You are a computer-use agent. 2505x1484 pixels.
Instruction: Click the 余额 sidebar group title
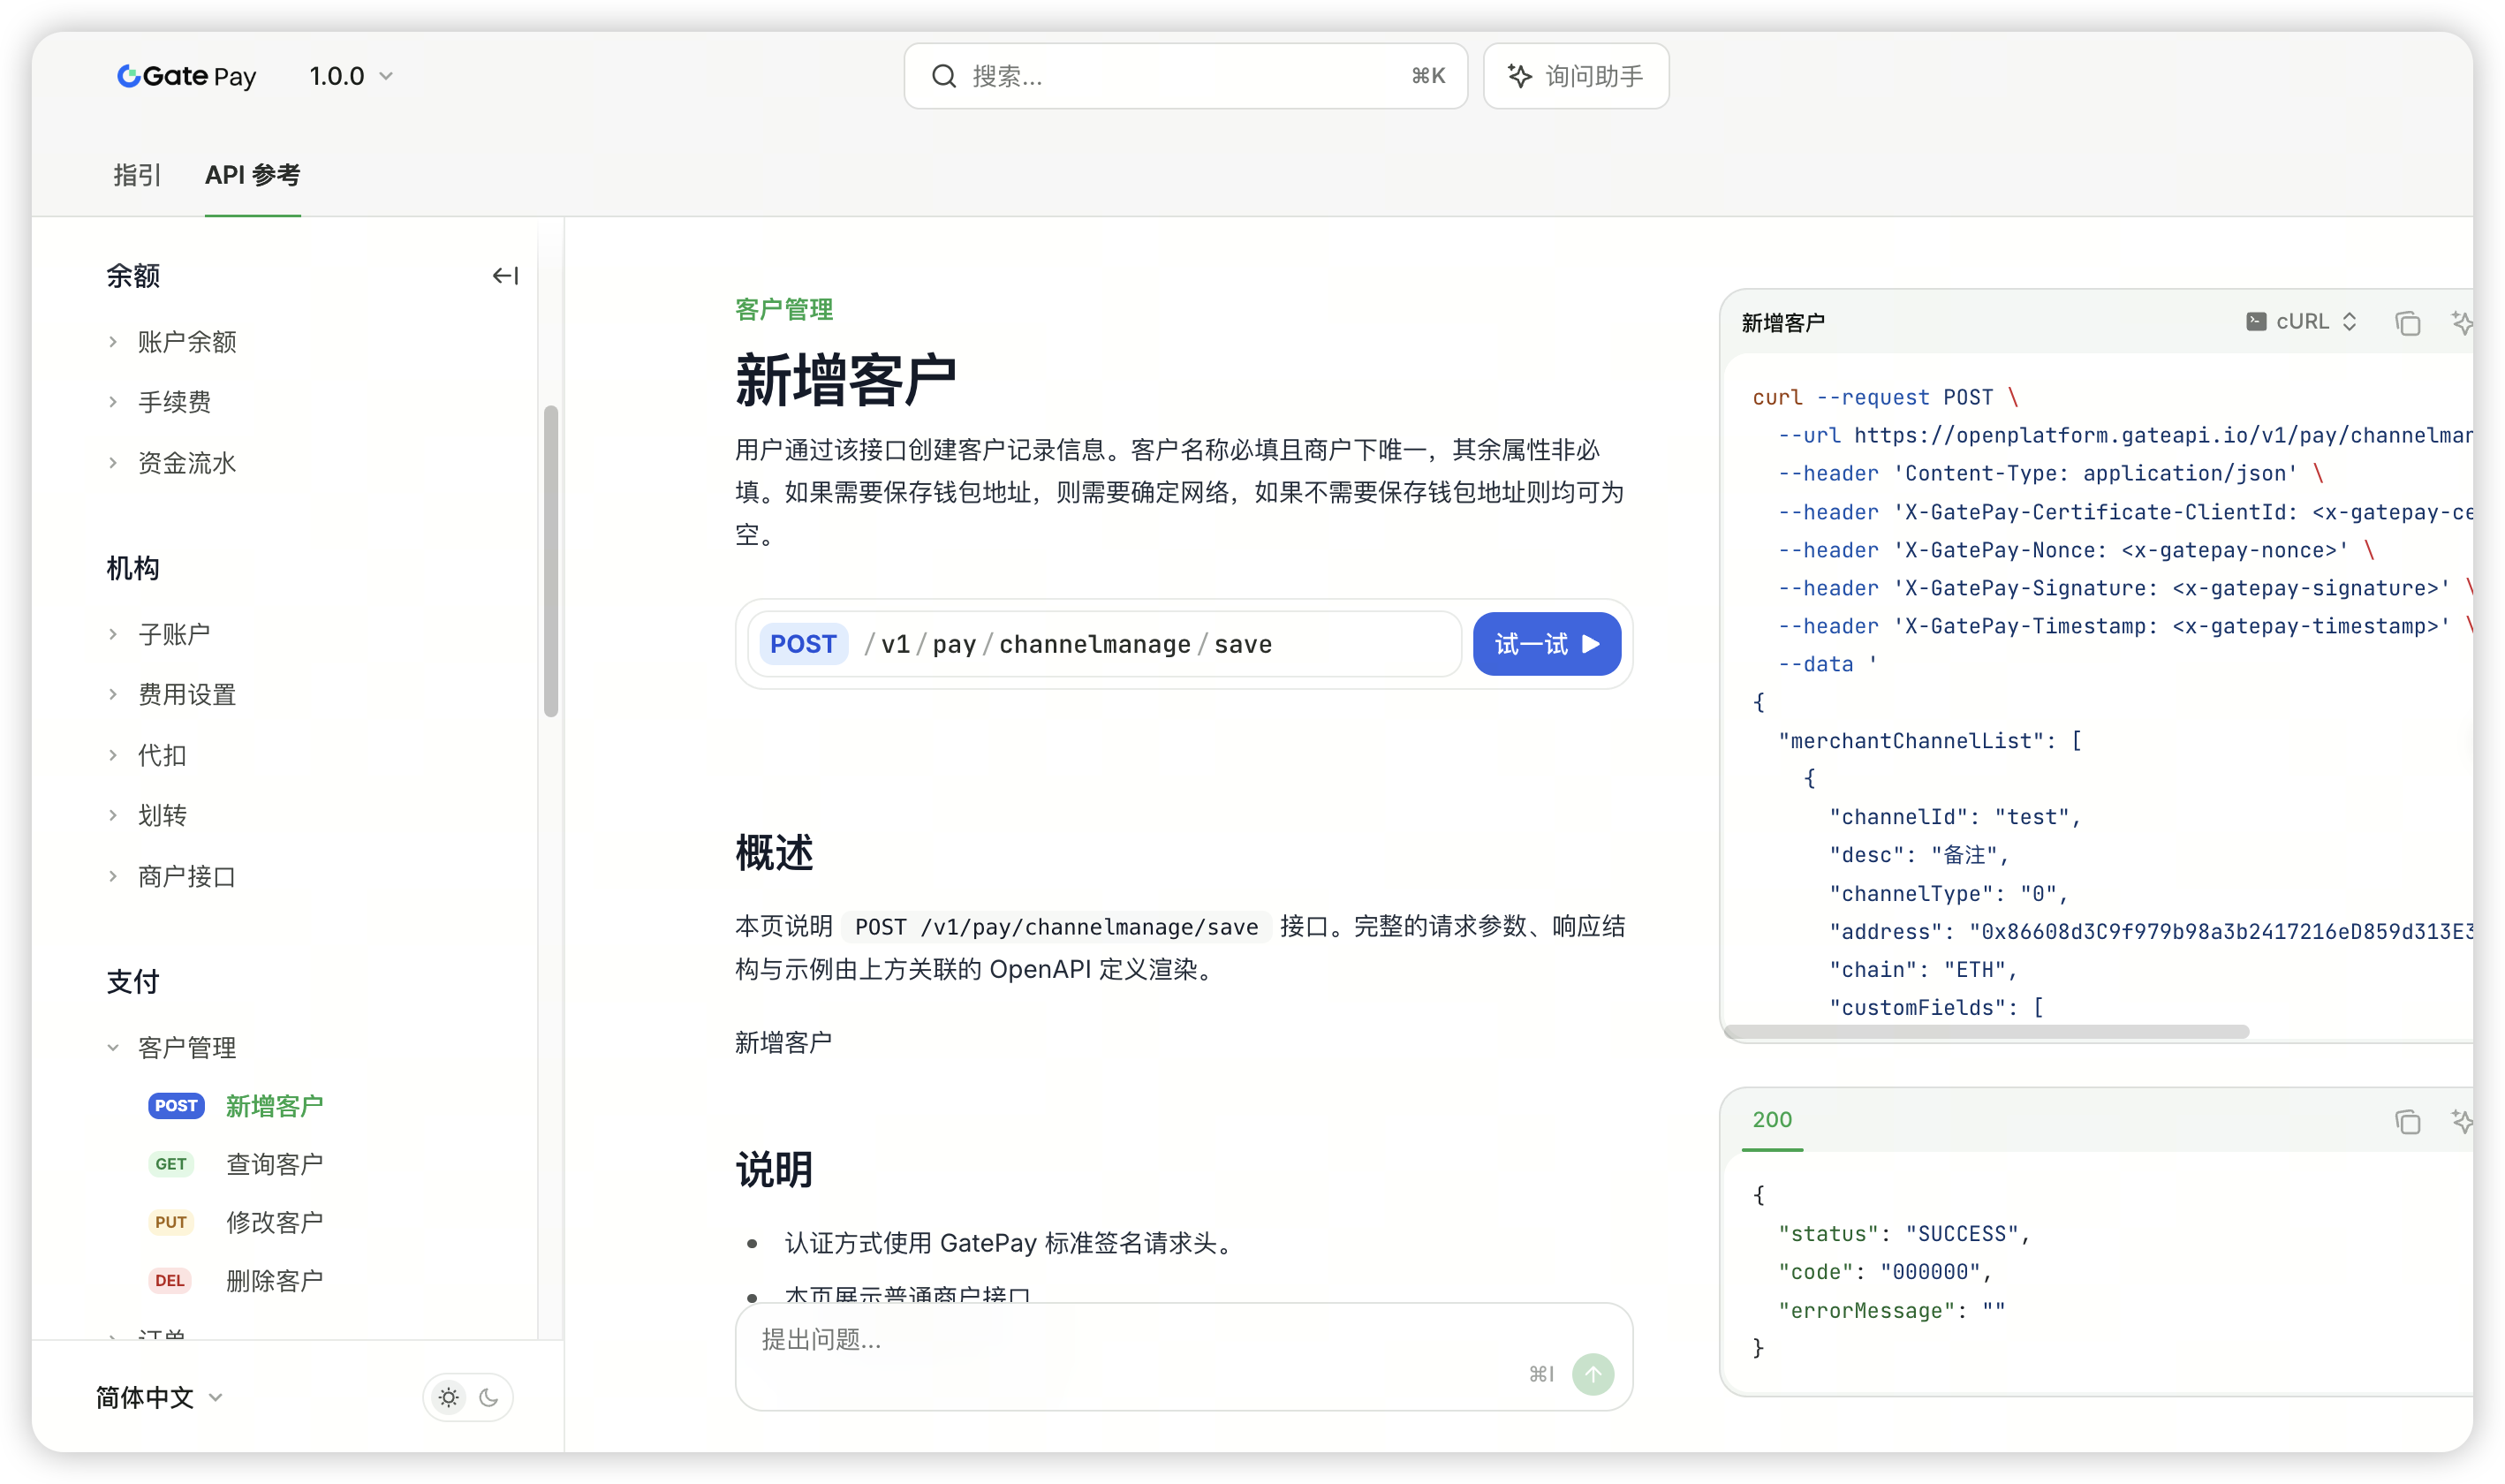click(133, 276)
